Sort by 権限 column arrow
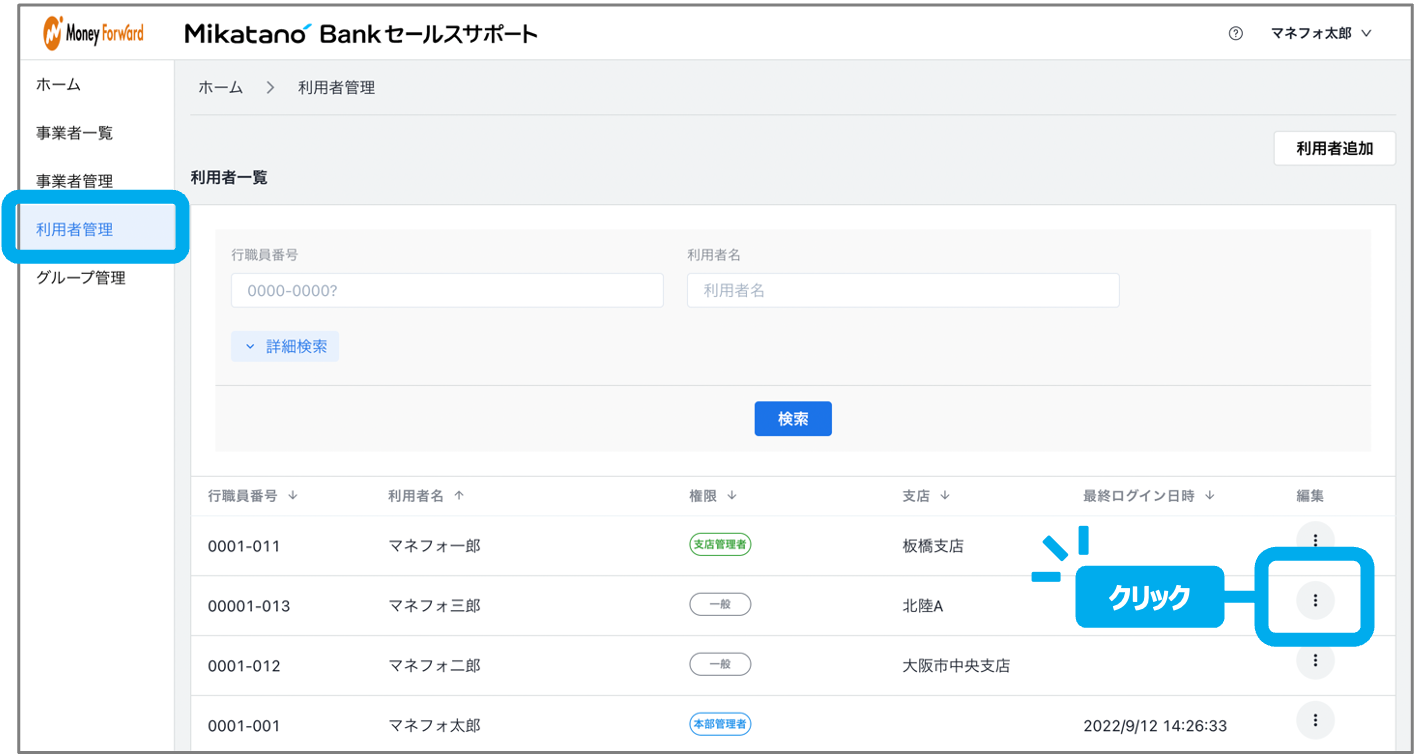1416x756 pixels. (732, 496)
